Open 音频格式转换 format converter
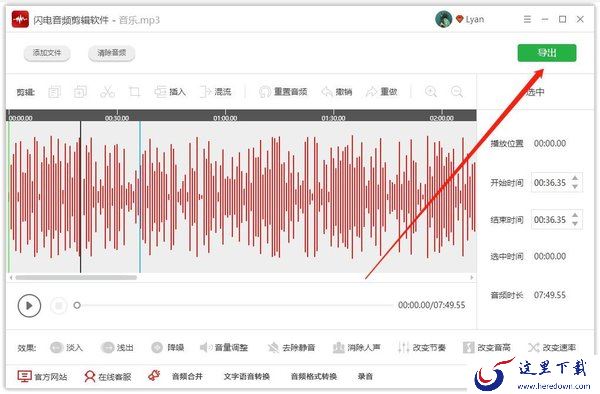The width and height of the screenshot is (600, 394). coord(314,376)
